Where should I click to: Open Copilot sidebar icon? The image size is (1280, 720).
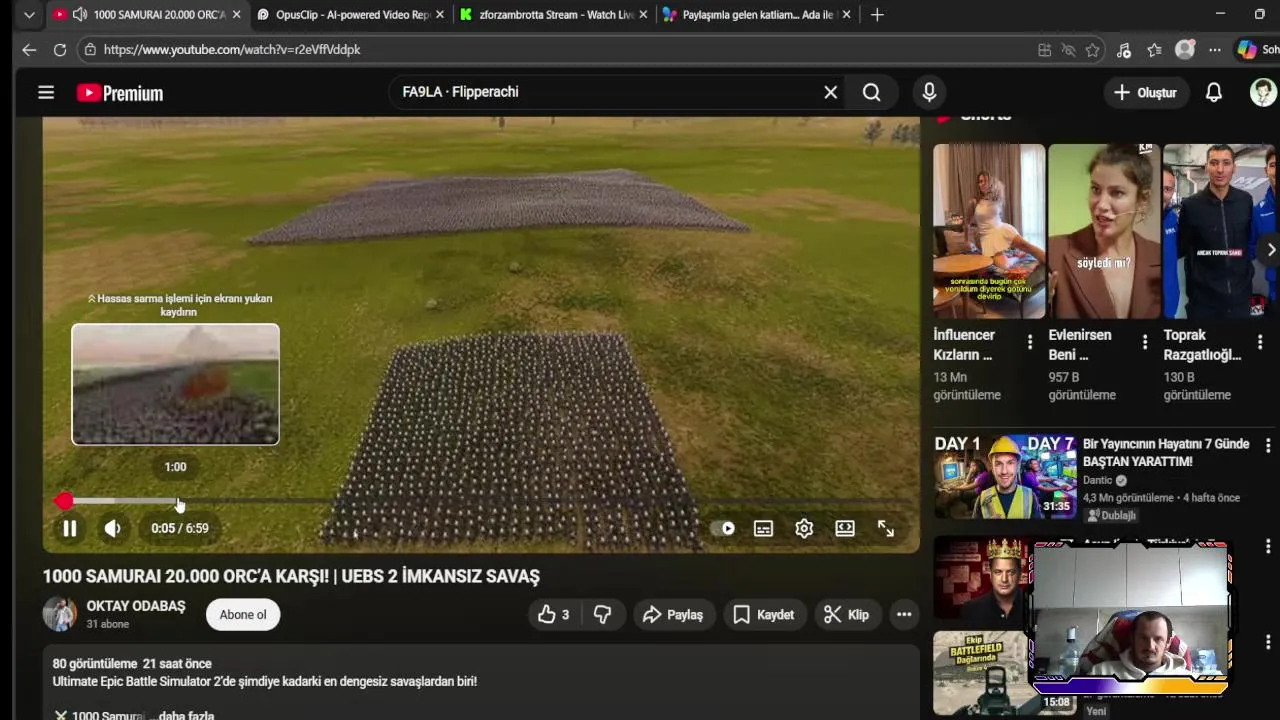coord(1247,50)
